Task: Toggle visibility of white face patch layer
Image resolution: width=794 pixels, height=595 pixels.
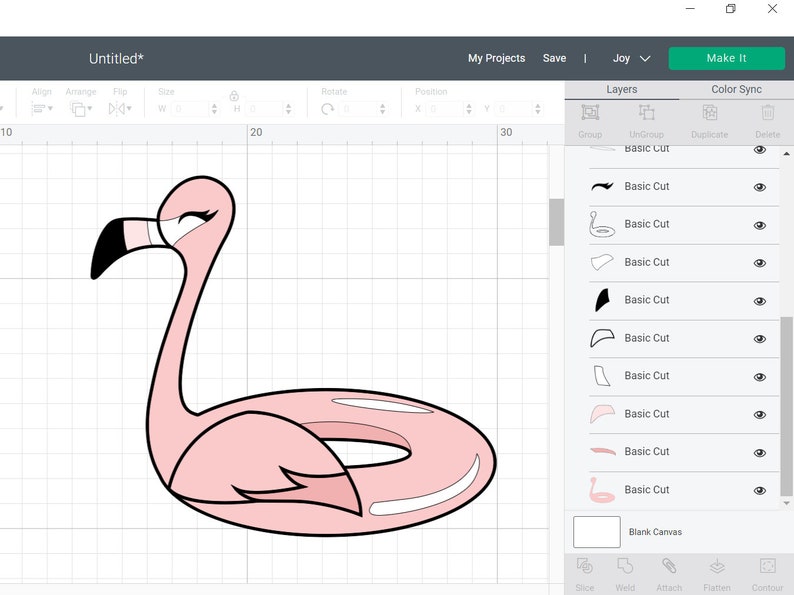Action: click(760, 263)
